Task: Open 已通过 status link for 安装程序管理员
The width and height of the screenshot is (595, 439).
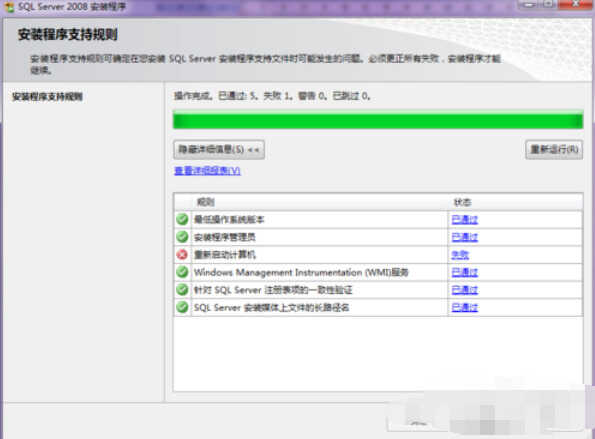Action: [464, 237]
